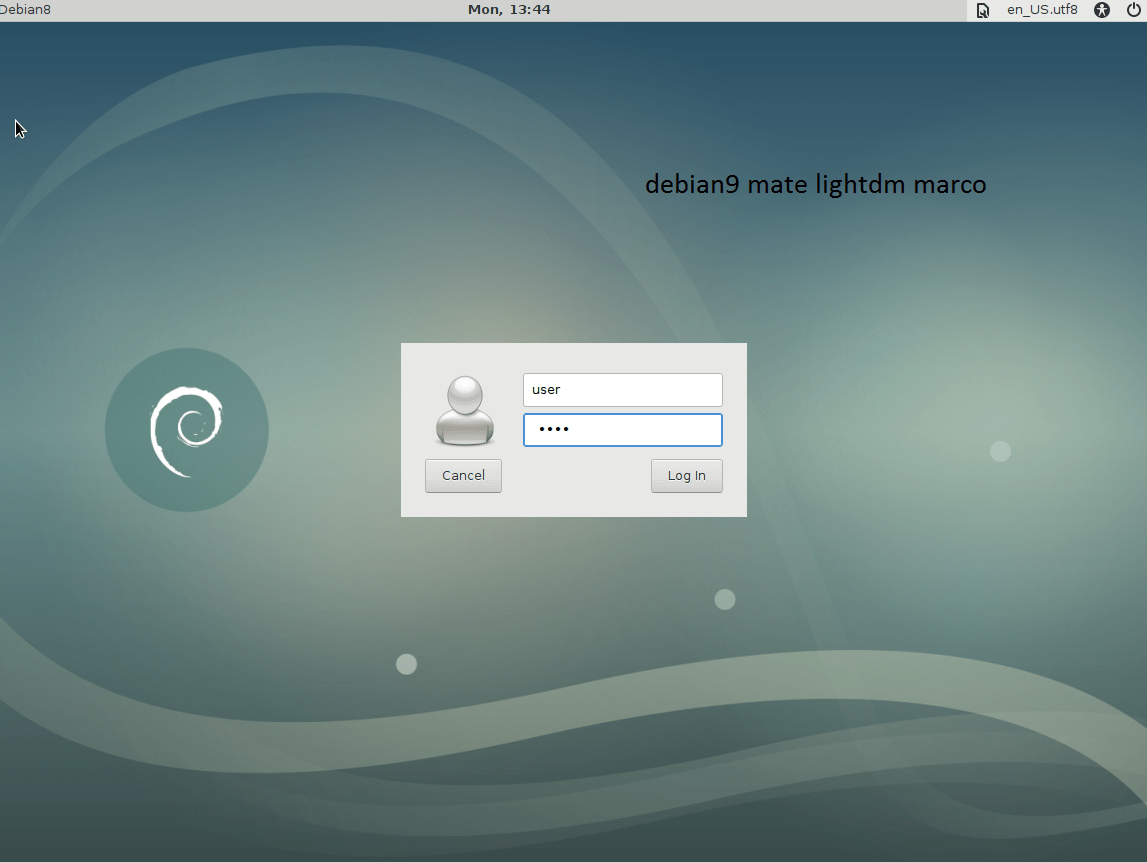Click the Debian swirl logo on the wallpaper
Image resolution: width=1147 pixels, height=863 pixels.
coord(186,428)
